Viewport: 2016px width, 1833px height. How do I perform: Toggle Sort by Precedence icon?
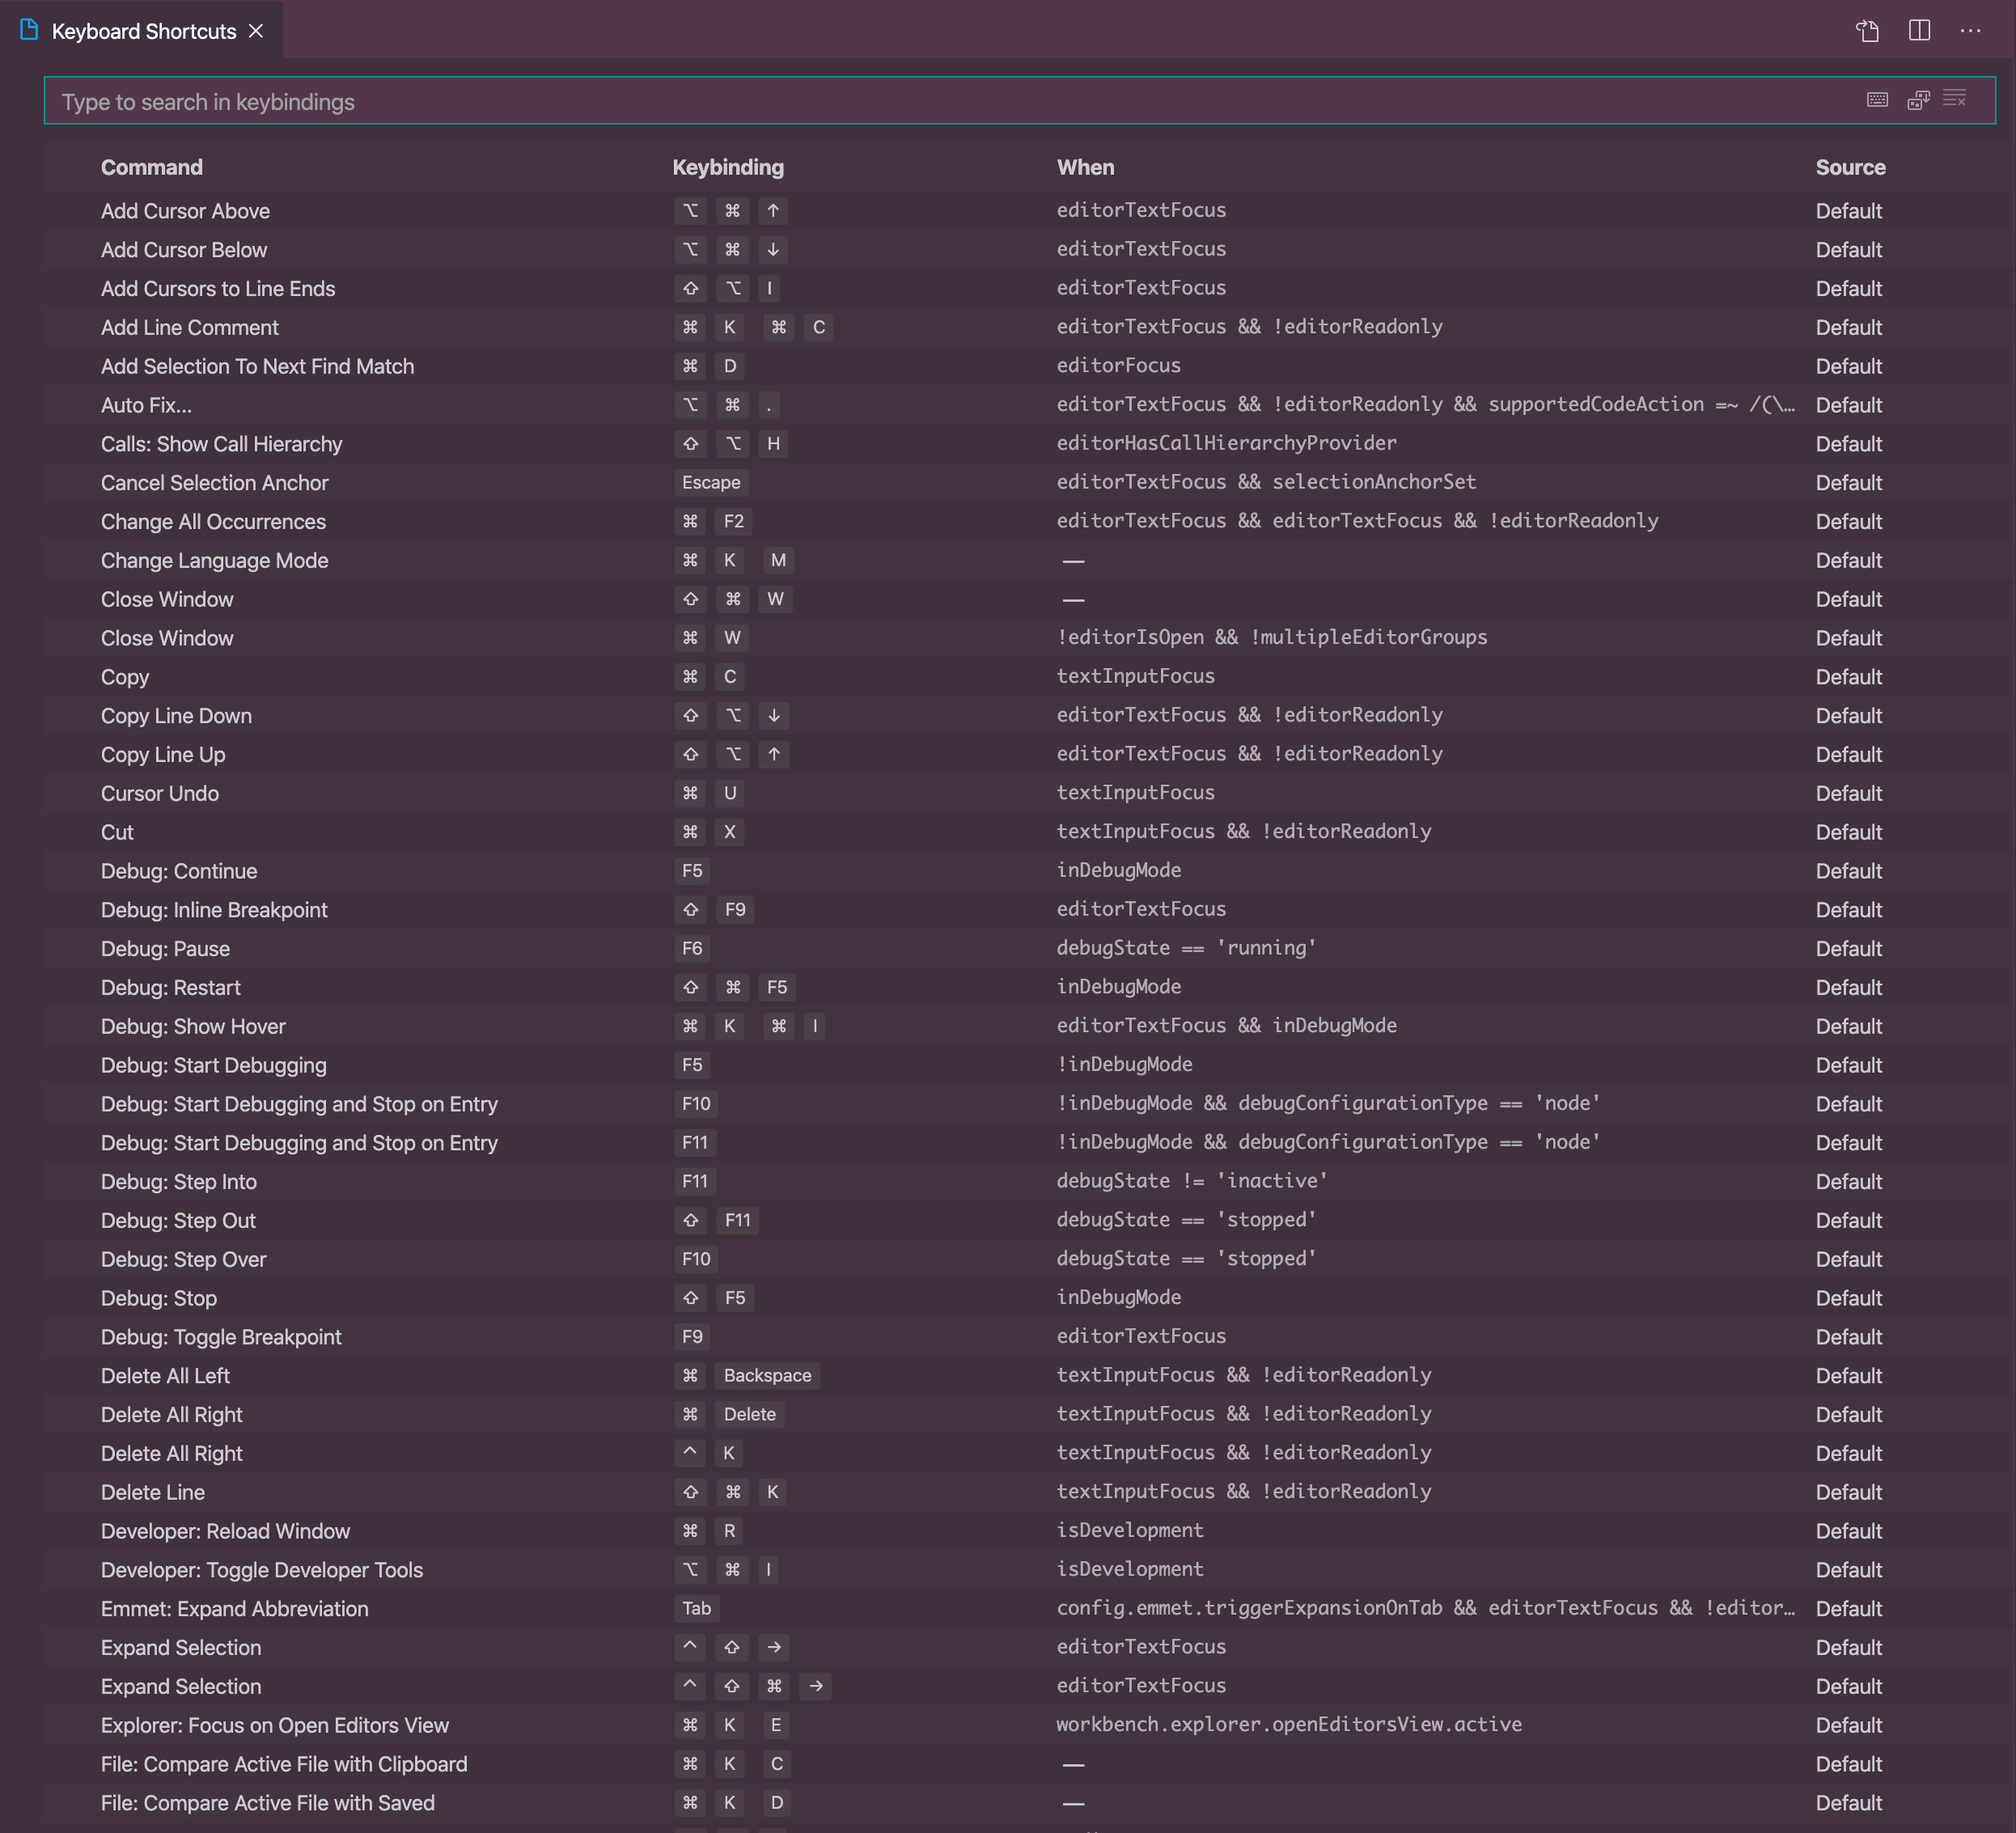1917,100
